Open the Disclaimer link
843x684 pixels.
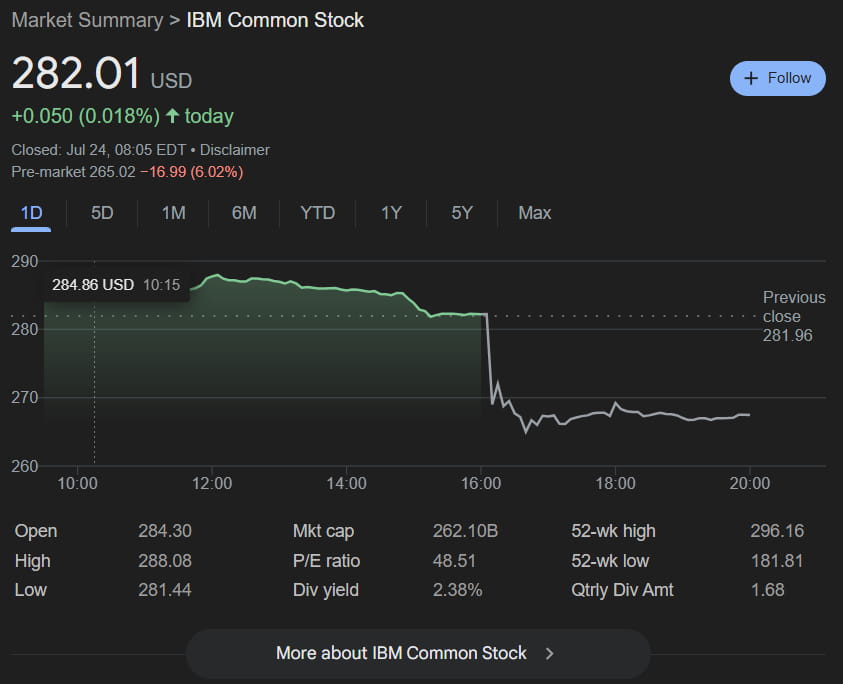click(234, 150)
